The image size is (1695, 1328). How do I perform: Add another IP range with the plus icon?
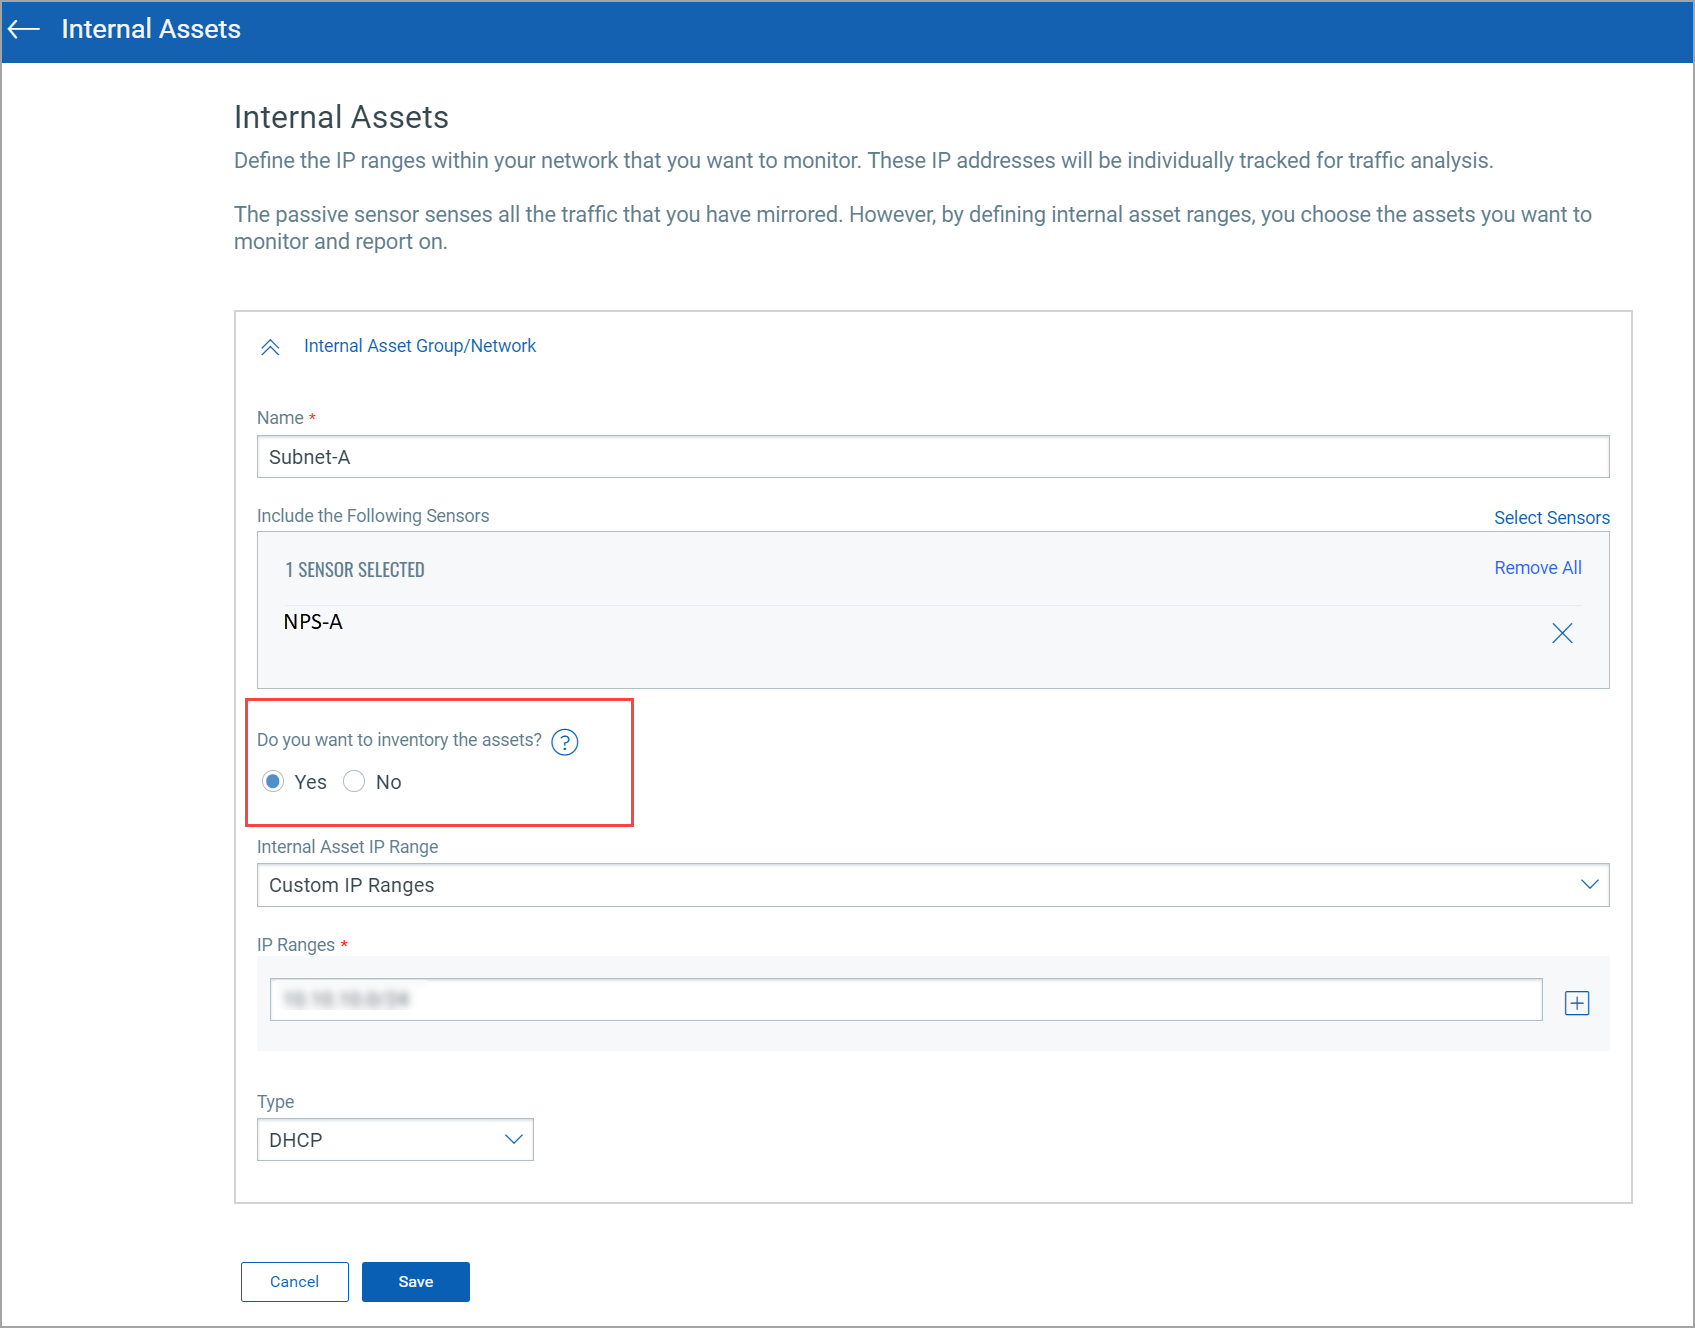[x=1576, y=1002]
